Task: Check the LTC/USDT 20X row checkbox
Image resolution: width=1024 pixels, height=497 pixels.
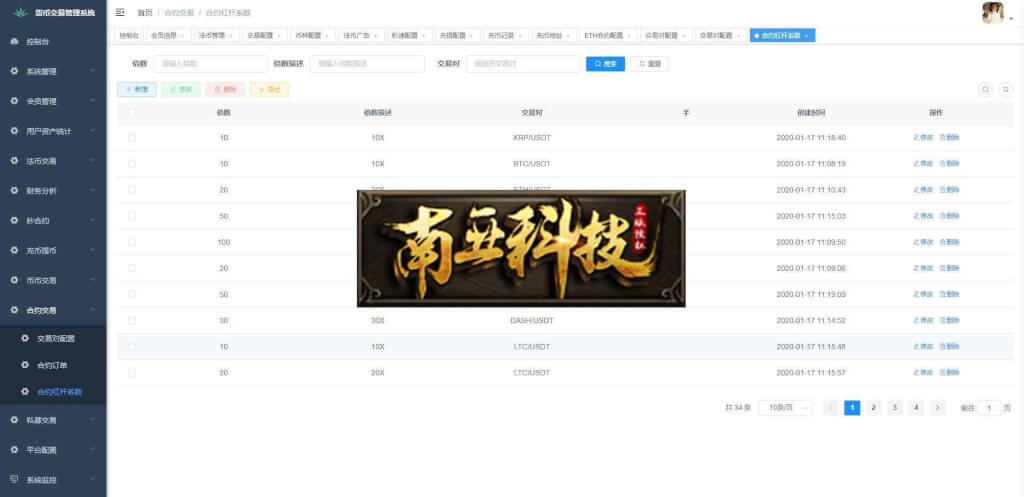Action: (132, 373)
